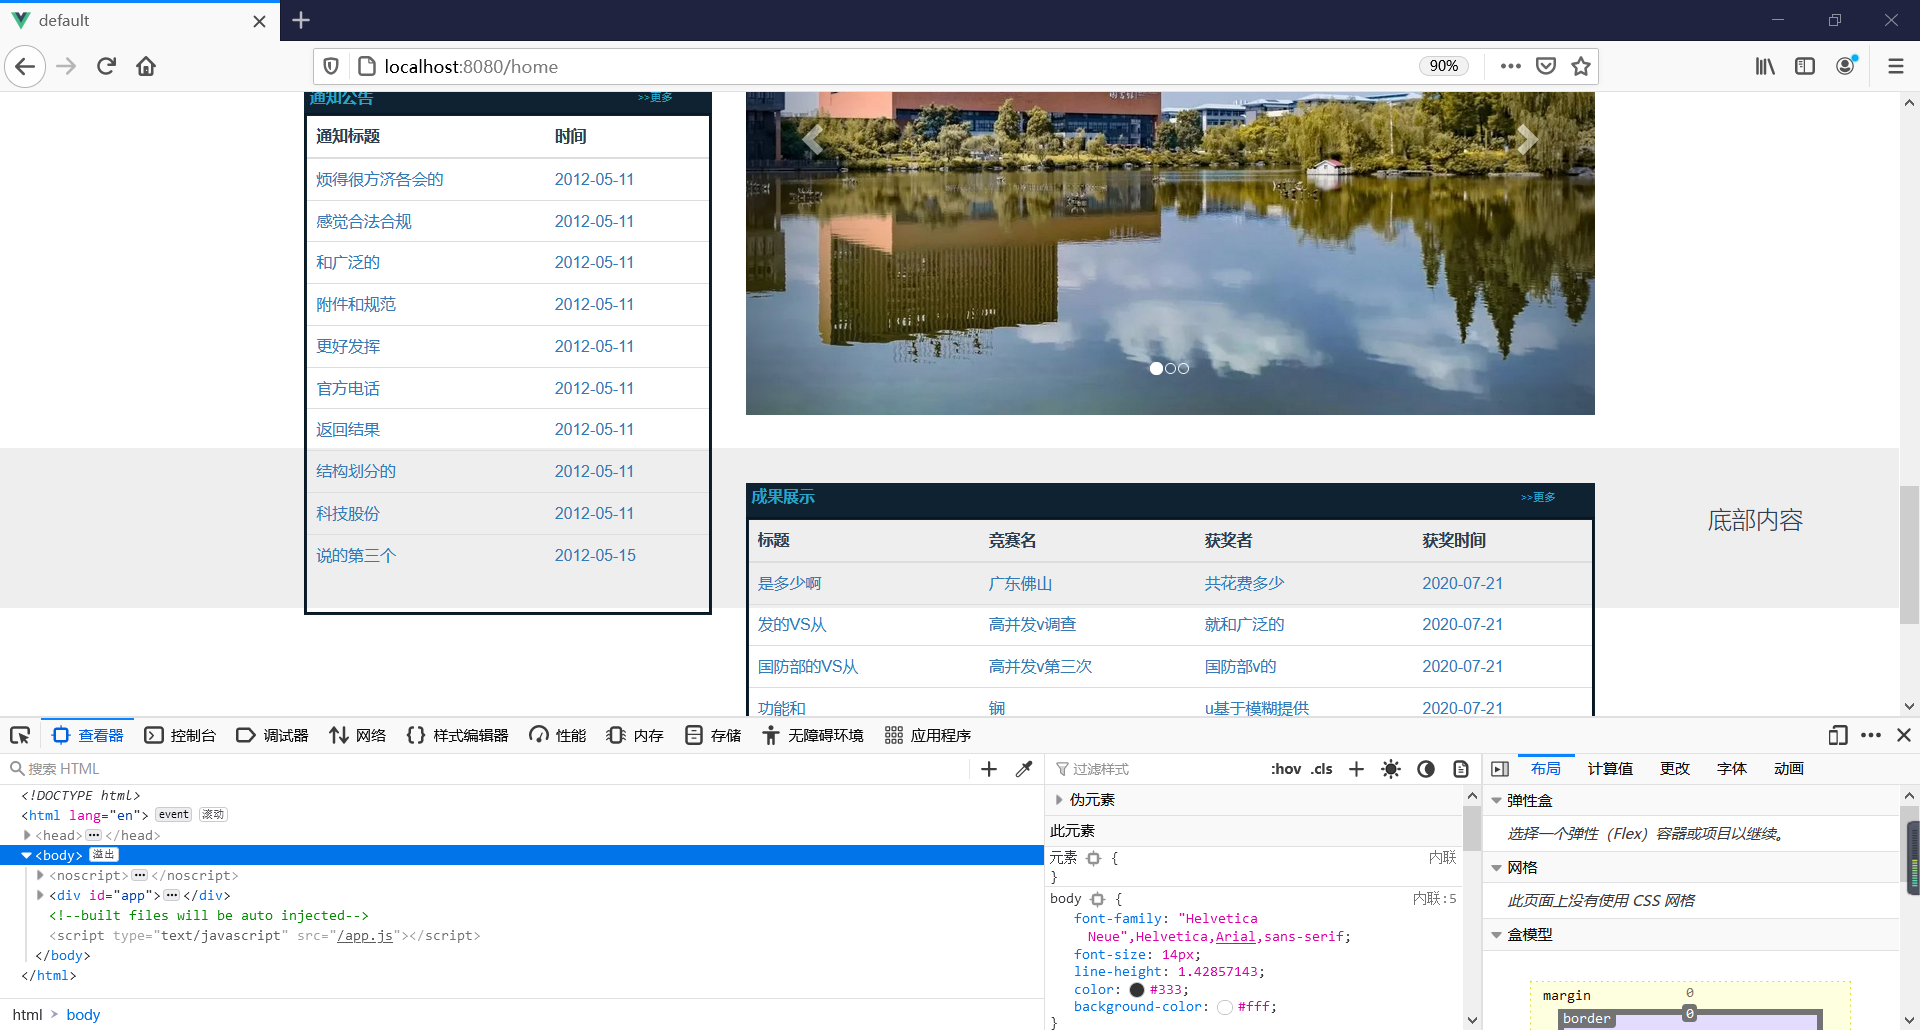This screenshot has height=1030, width=1920.
Task: Open the 性能 performance tab
Action: click(557, 735)
